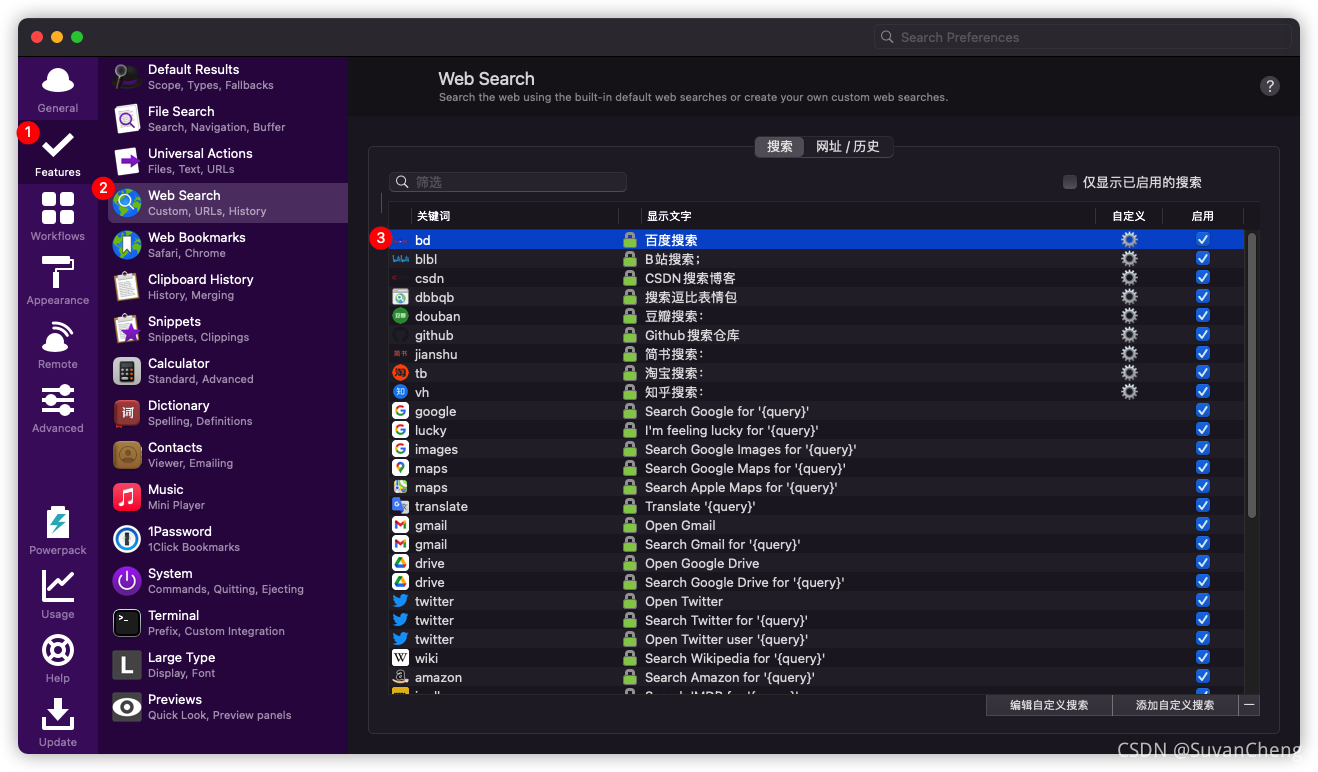Click 添加自定义搜索 button
This screenshot has width=1318, height=772.
point(1175,705)
